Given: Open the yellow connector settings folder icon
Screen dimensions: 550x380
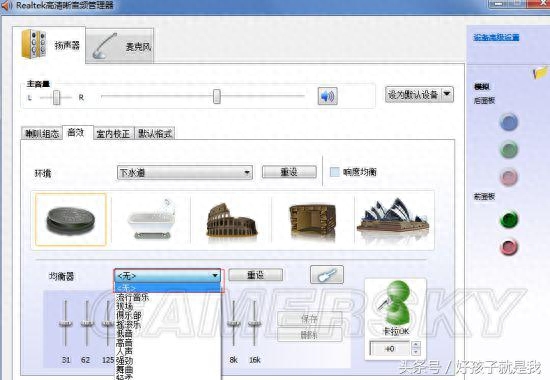Looking at the screenshot, I should tap(540, 72).
